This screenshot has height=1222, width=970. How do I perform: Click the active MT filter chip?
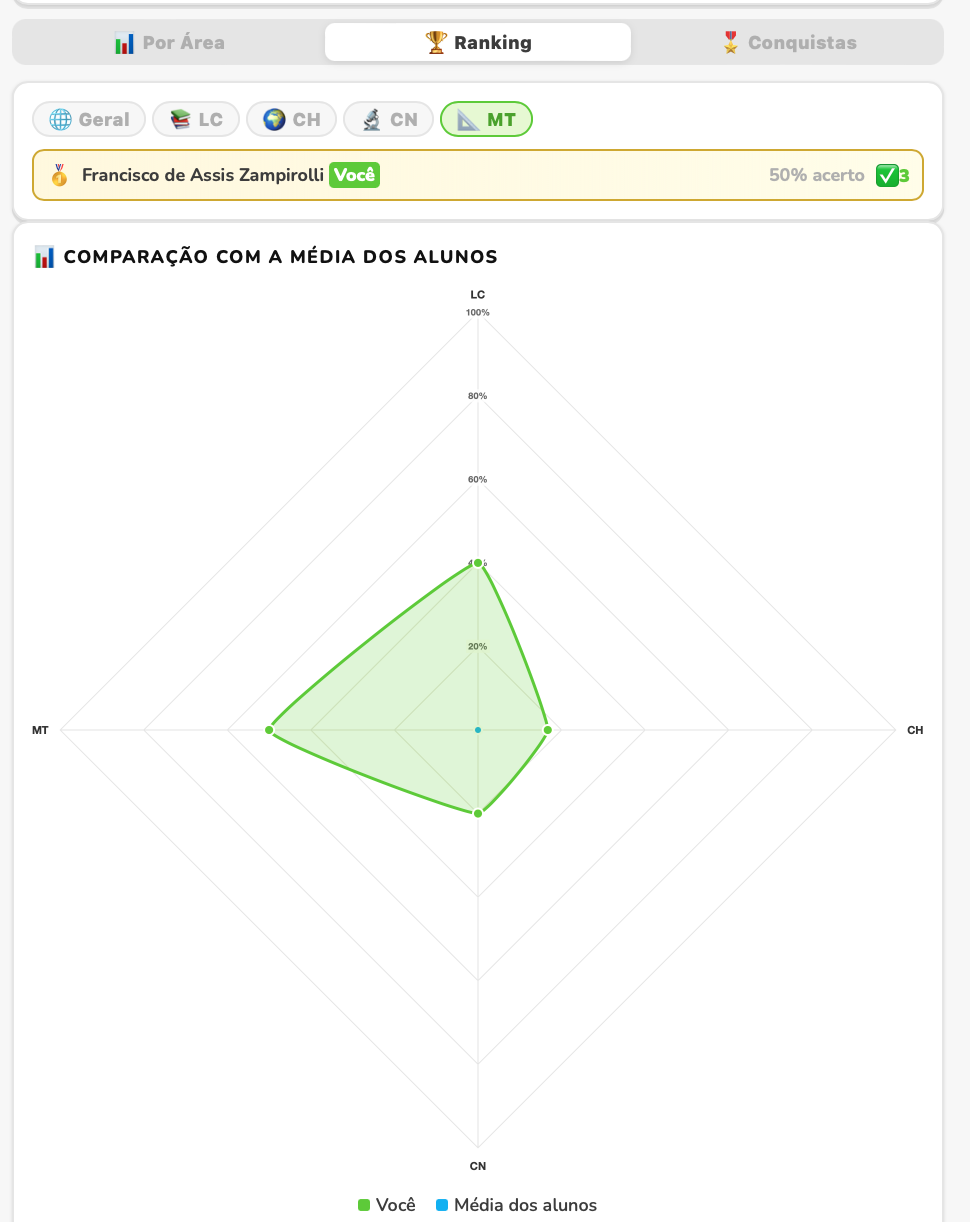click(486, 119)
